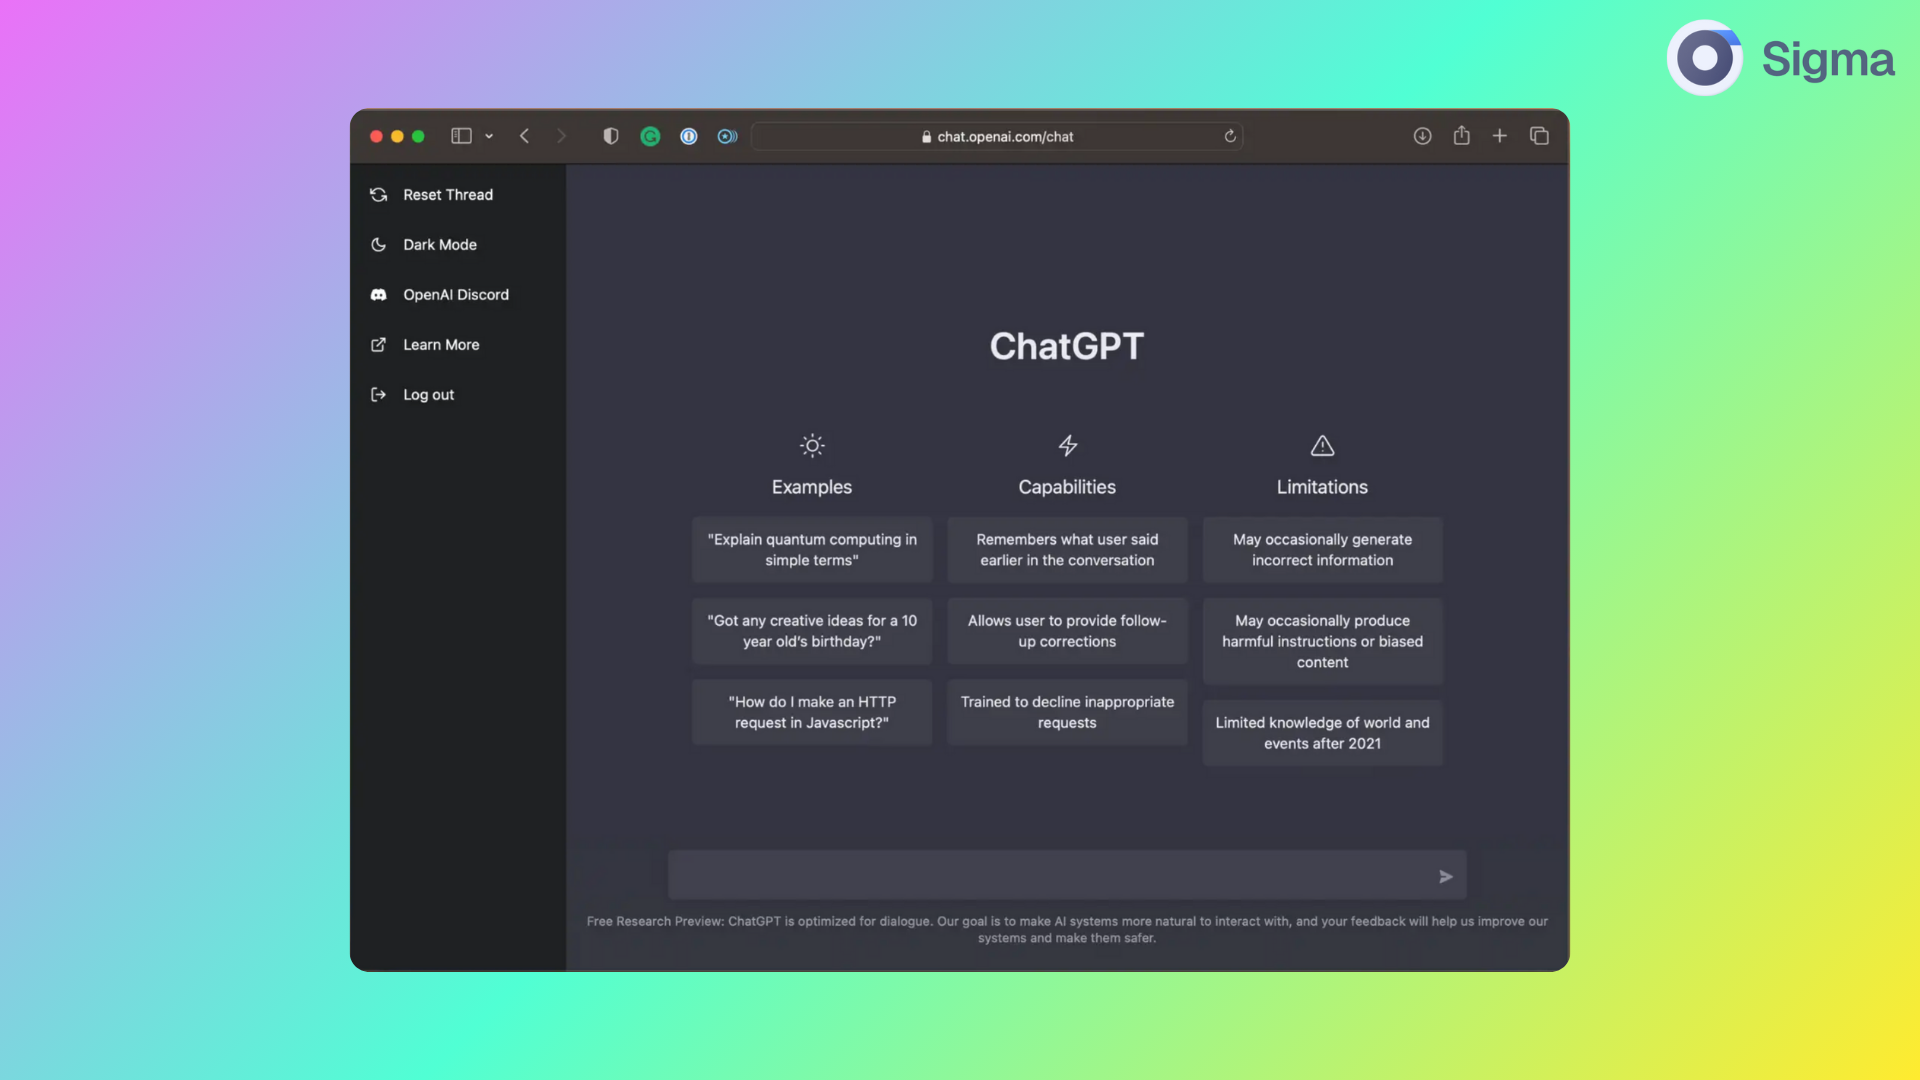
Task: Click the blue circular extension icon right of 1Password
Action: click(727, 136)
